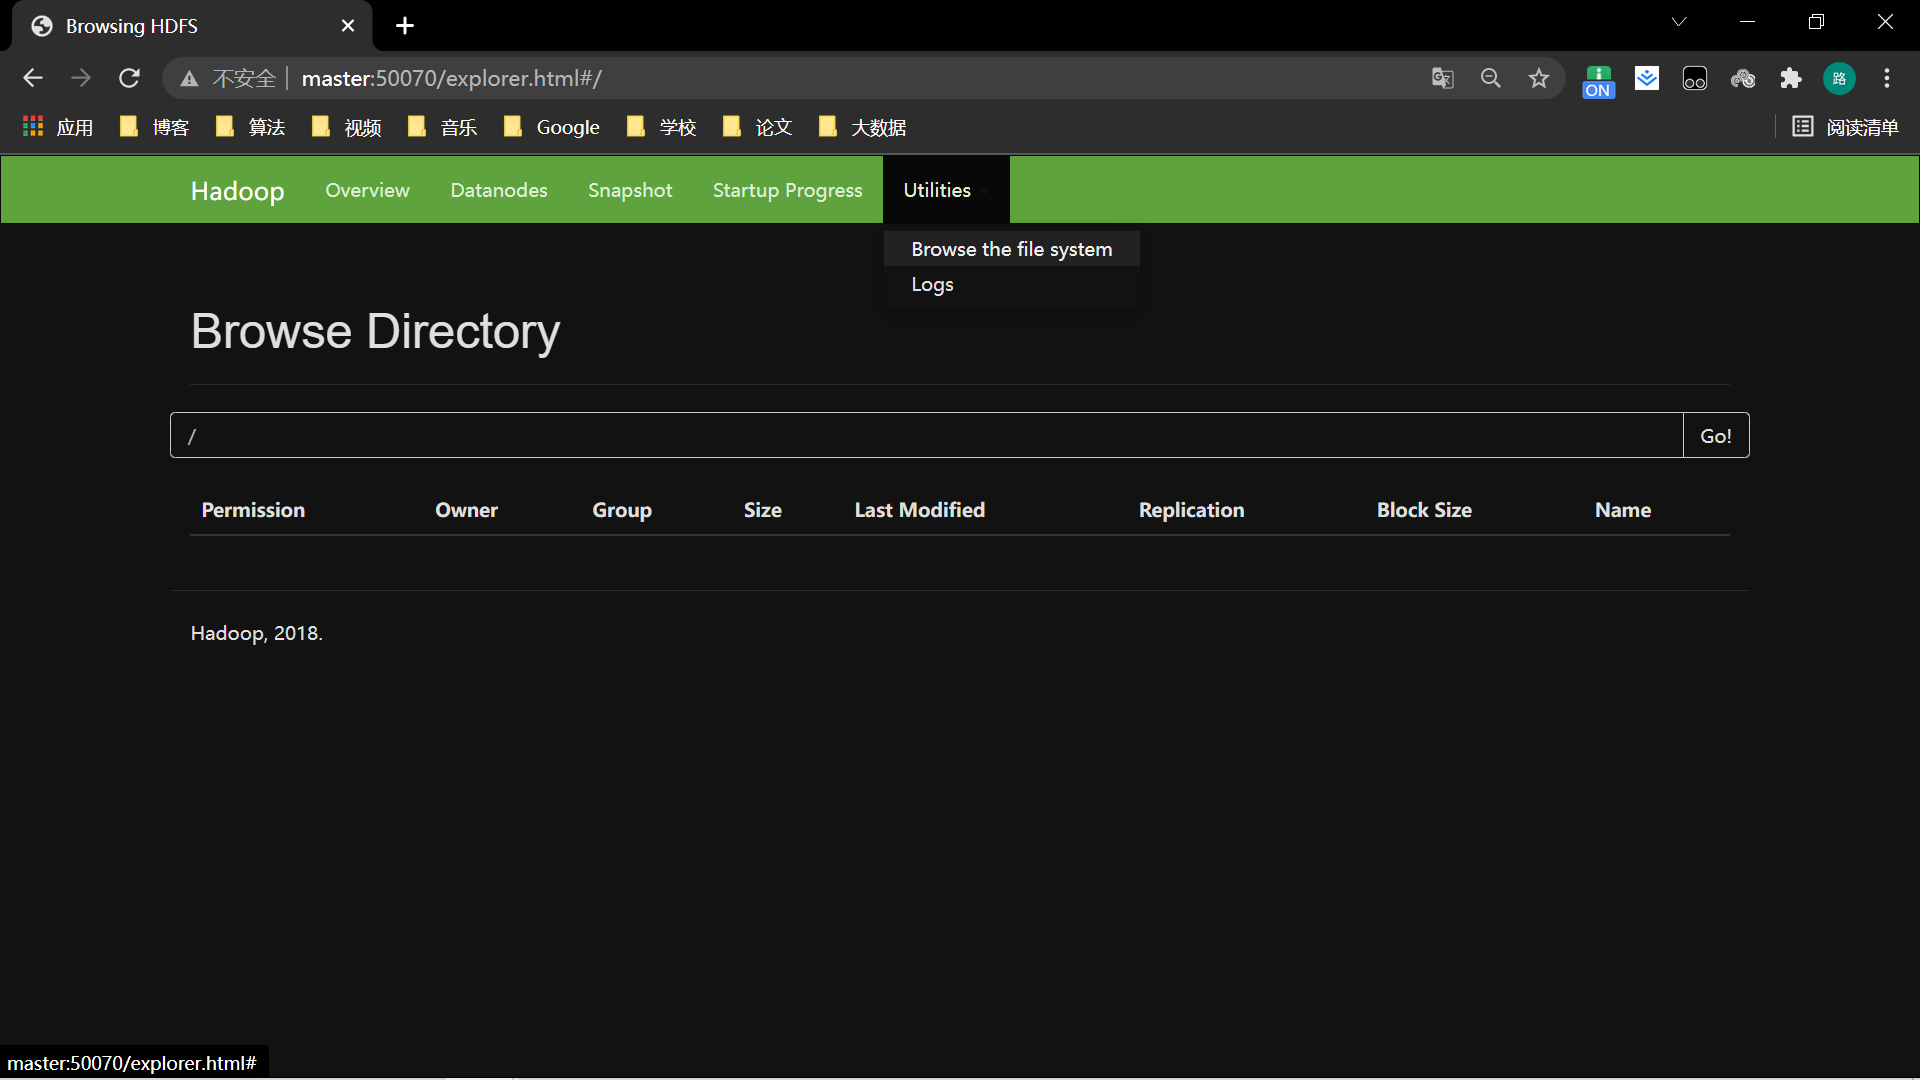The height and width of the screenshot is (1080, 1920).
Task: Select Logs from Utilities menu
Action: click(931, 284)
